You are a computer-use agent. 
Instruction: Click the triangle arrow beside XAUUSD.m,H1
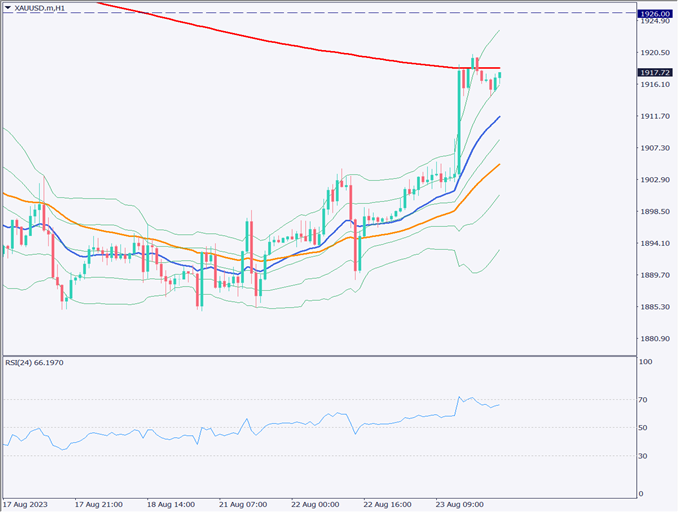coord(8,8)
